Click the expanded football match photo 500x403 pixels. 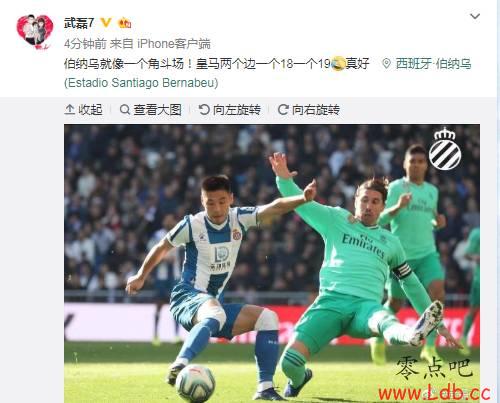(x=272, y=263)
